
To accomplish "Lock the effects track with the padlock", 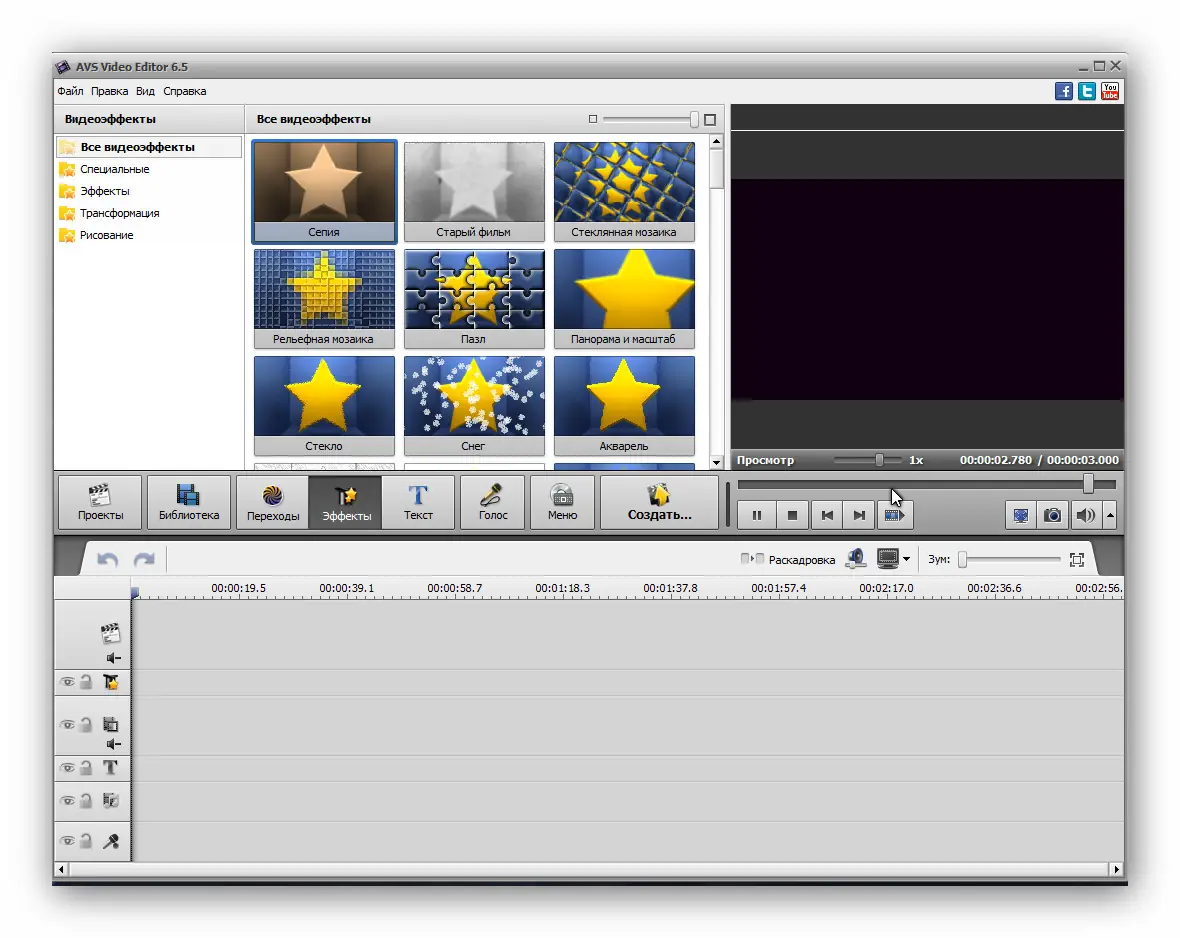I will click(86, 681).
